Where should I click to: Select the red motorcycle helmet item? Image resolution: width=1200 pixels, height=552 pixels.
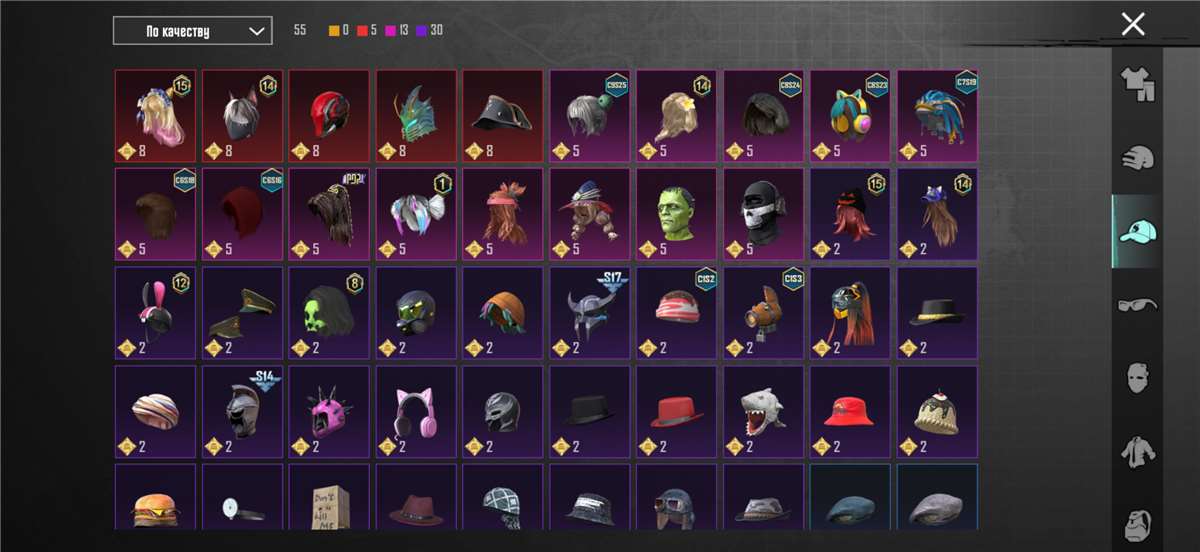[329, 116]
